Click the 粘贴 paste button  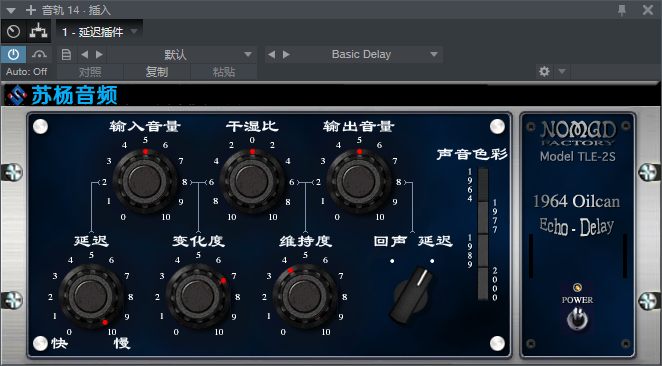[x=224, y=72]
